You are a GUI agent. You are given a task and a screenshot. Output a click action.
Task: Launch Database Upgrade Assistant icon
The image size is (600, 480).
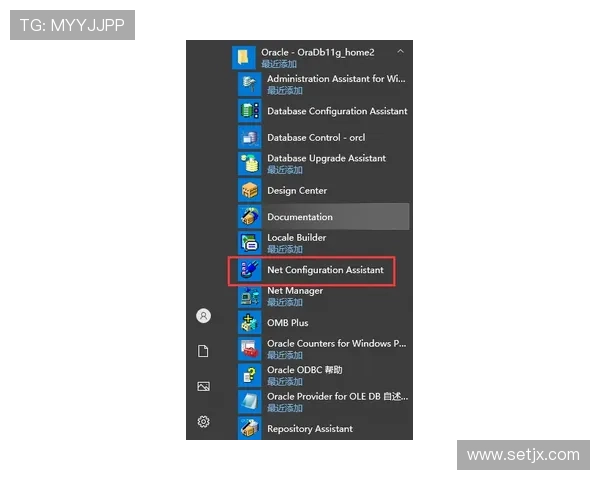pos(249,163)
